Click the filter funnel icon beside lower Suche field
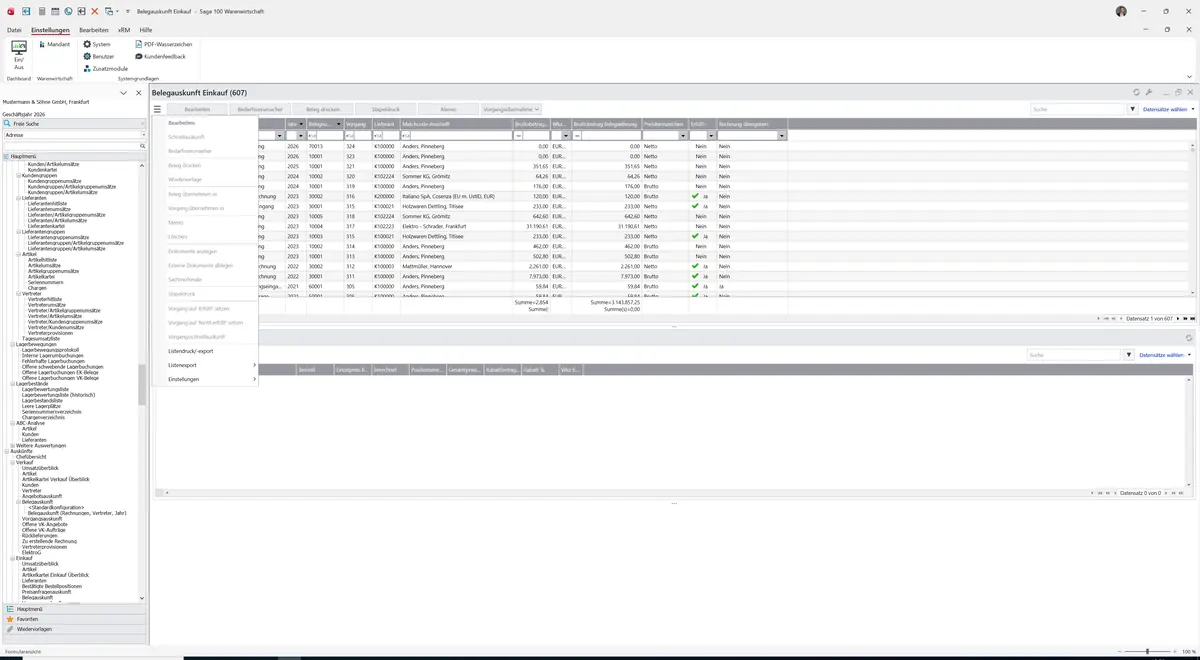Screen dimensions: 1200x660 tap(1128, 355)
